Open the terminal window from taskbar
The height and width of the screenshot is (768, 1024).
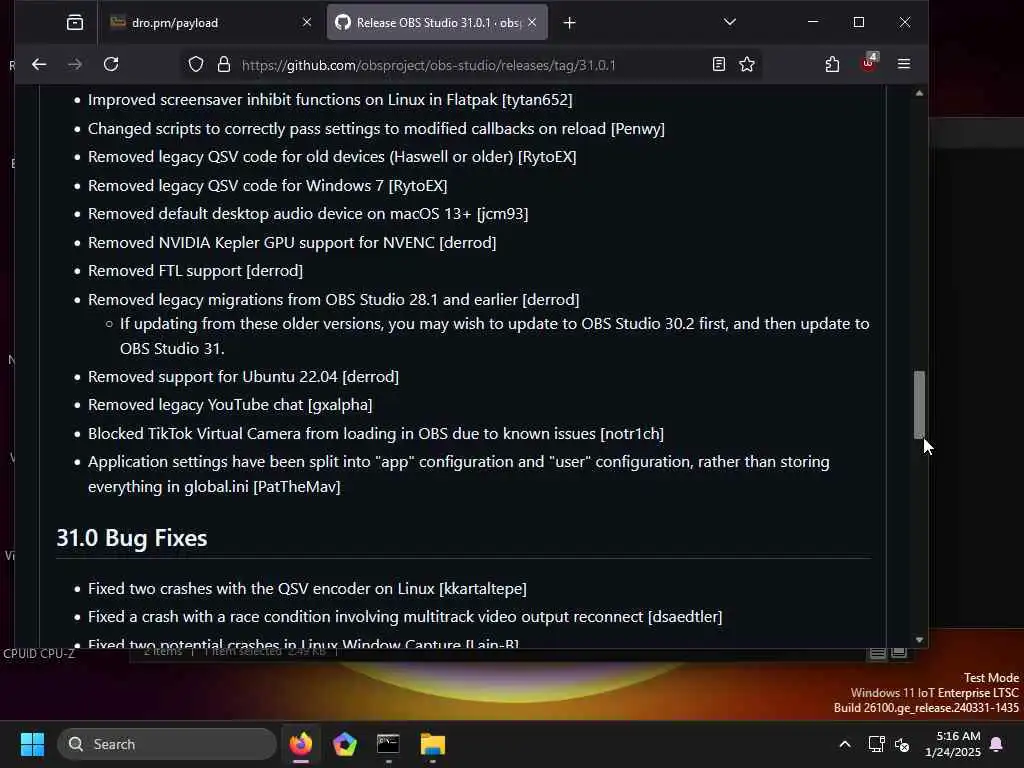(389, 744)
